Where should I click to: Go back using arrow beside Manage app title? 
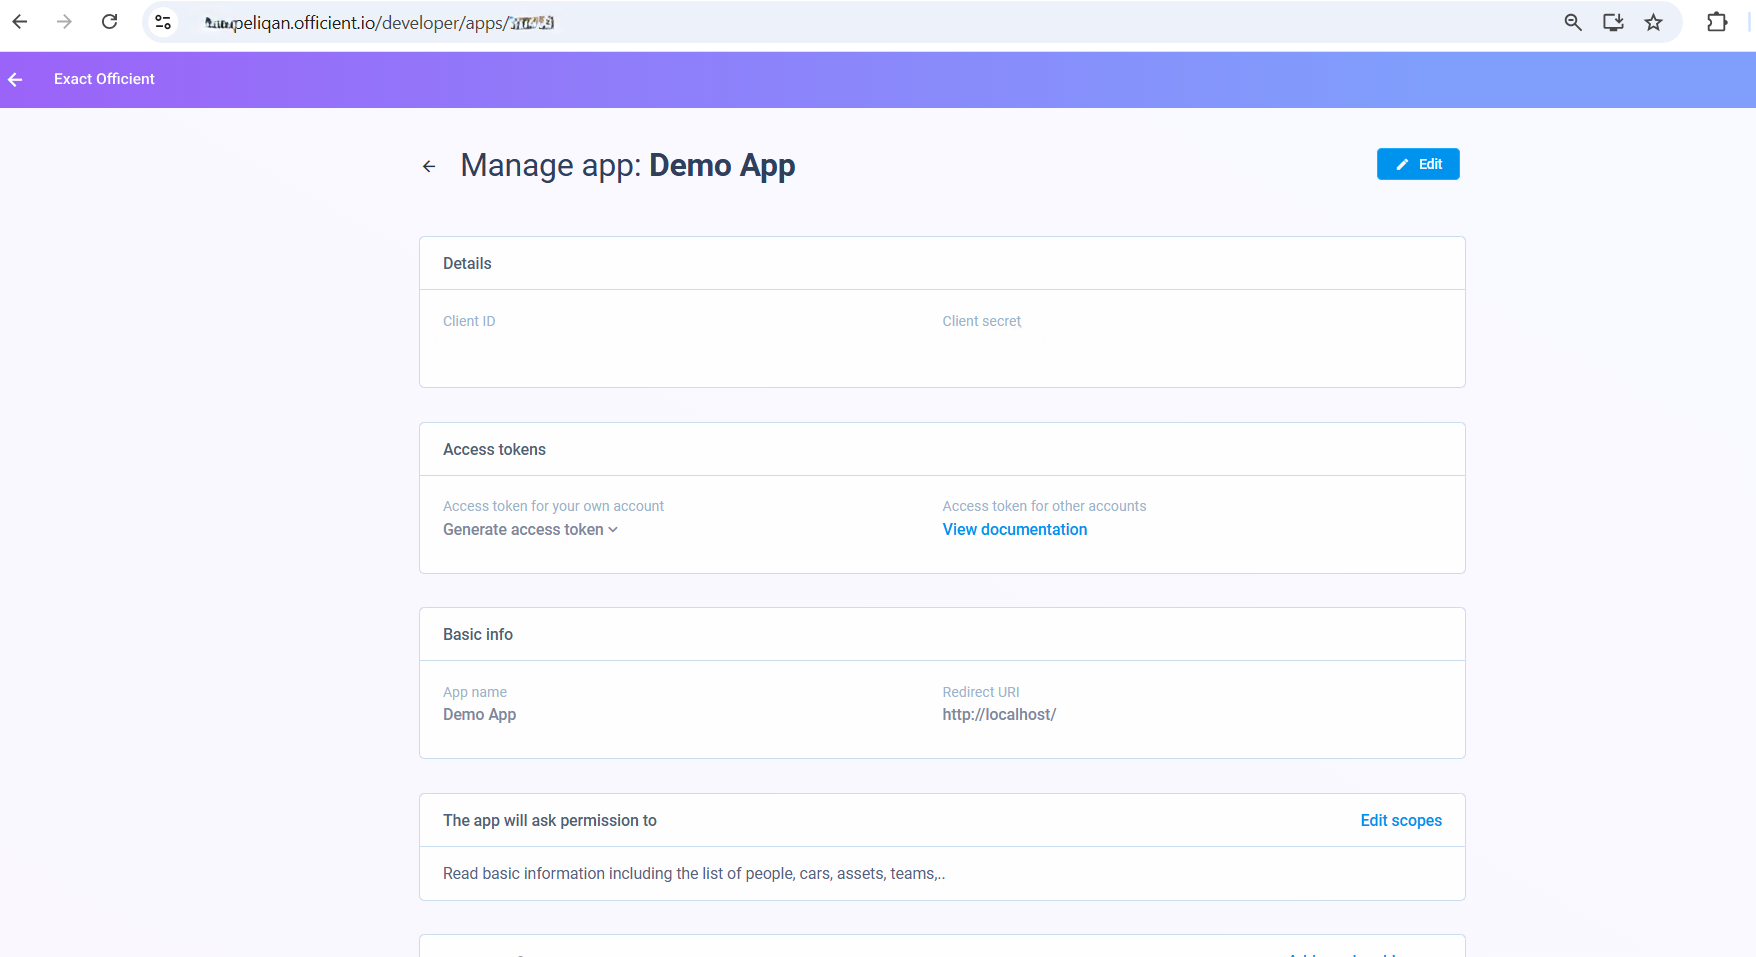tap(429, 166)
